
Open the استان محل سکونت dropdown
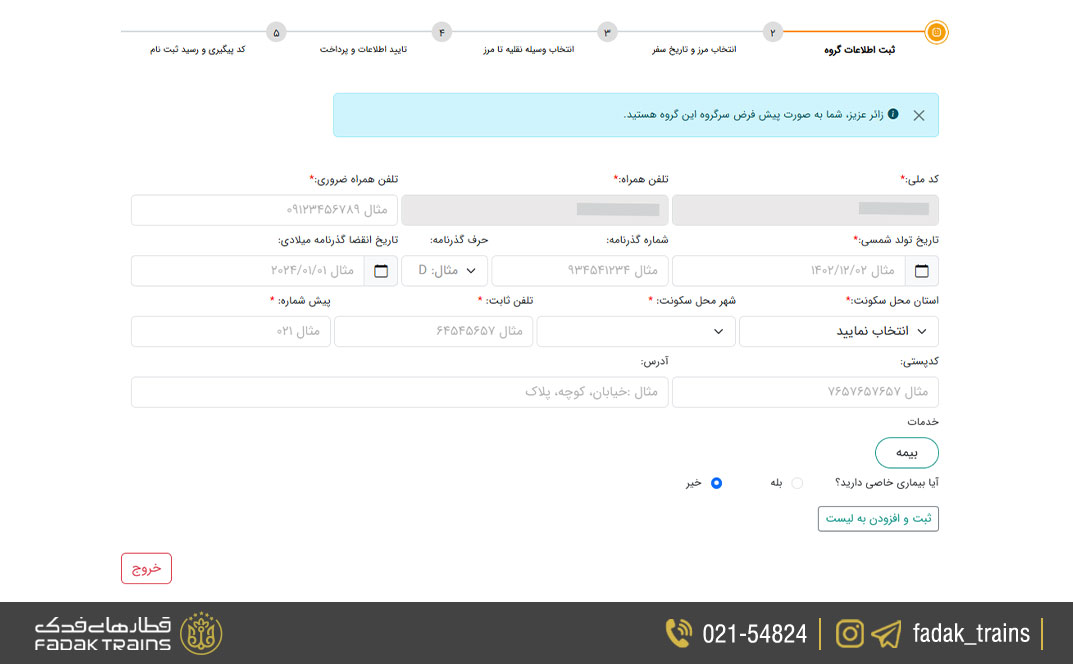pyautogui.click(x=838, y=330)
